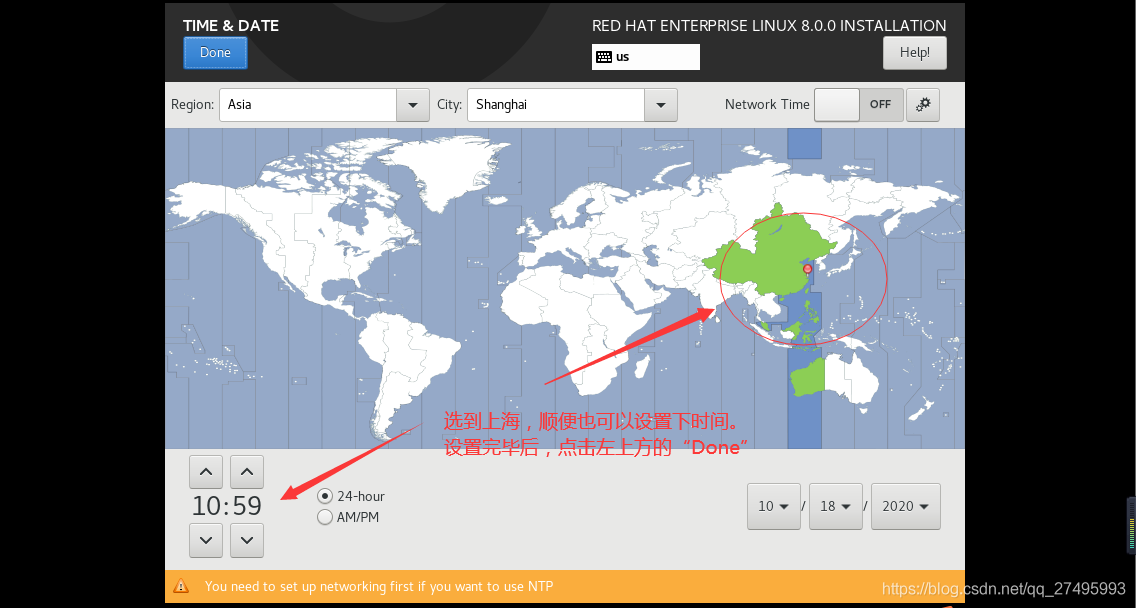
Task: Select the AM/PM radio option
Action: (x=348, y=517)
